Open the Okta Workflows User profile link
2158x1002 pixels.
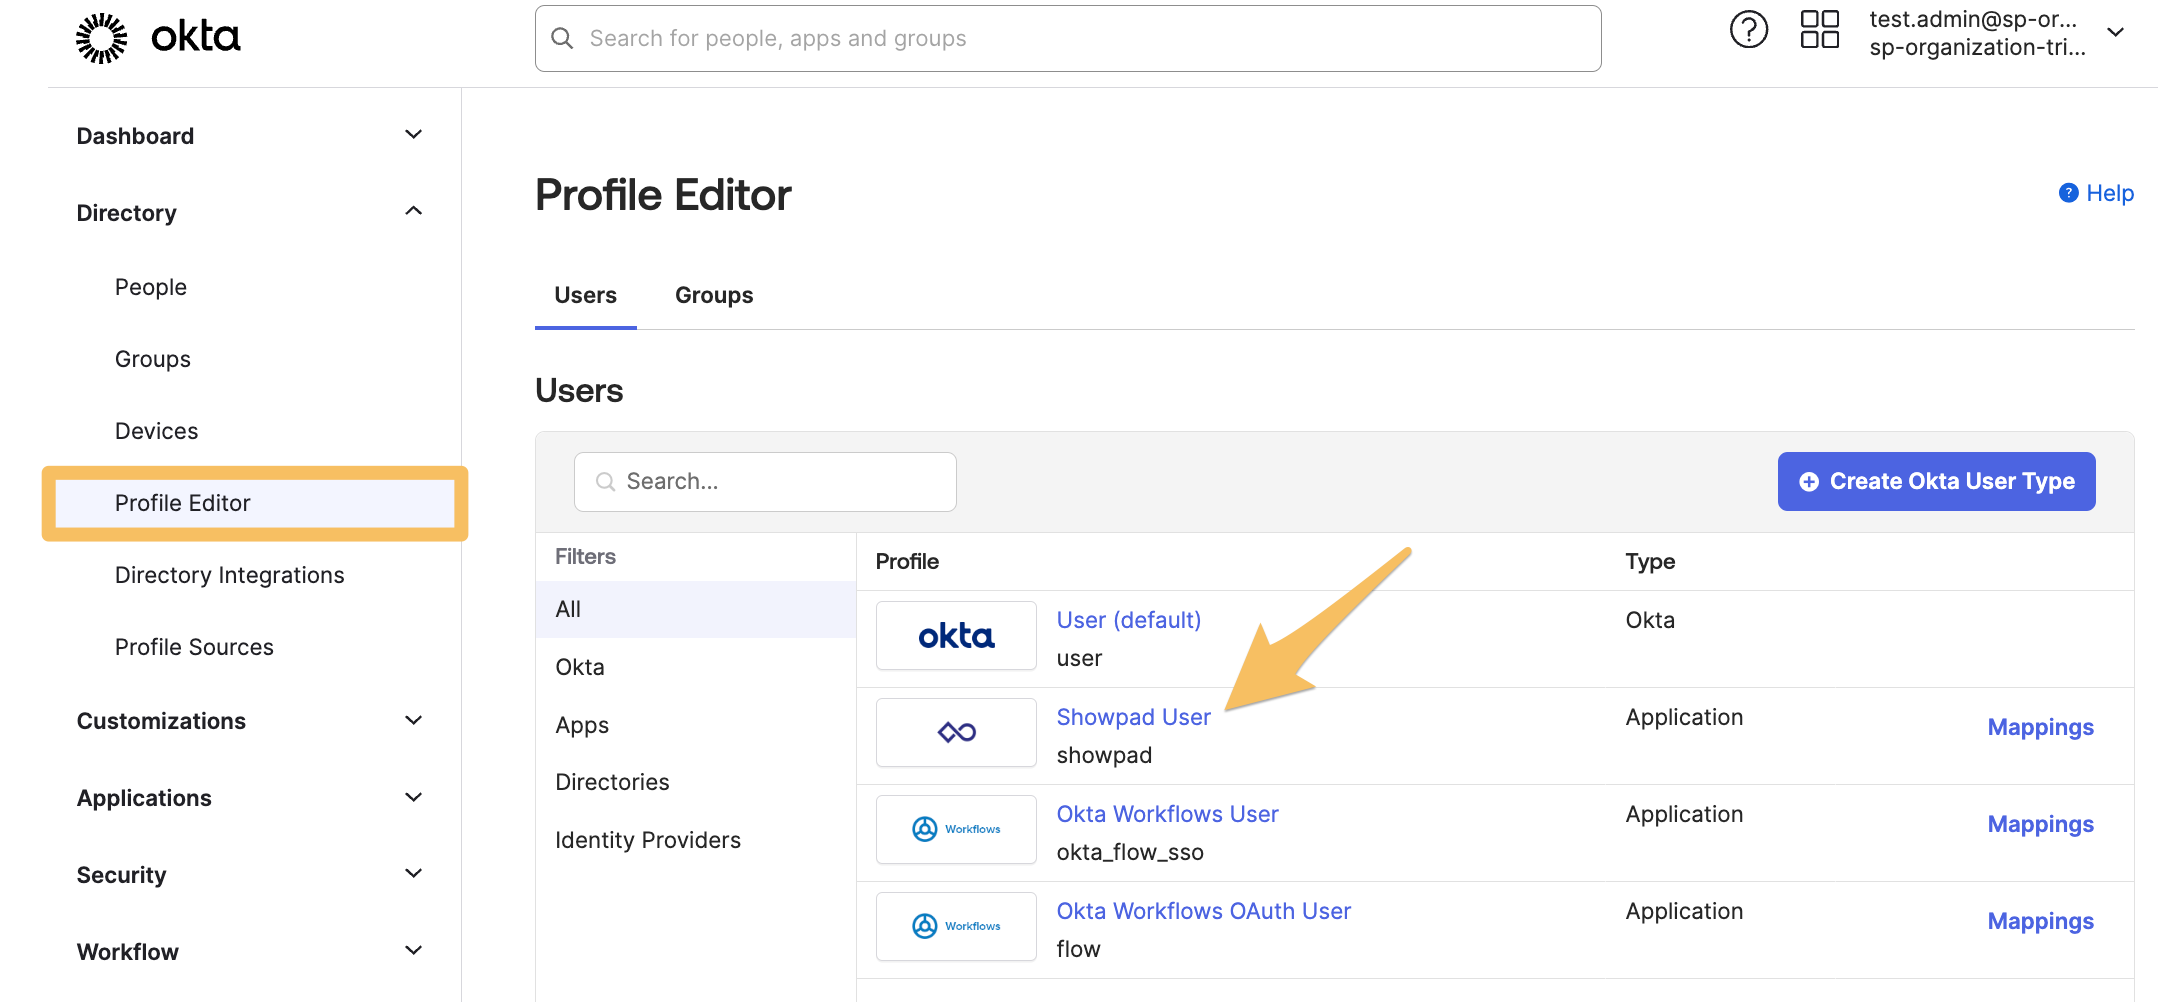pyautogui.click(x=1168, y=814)
